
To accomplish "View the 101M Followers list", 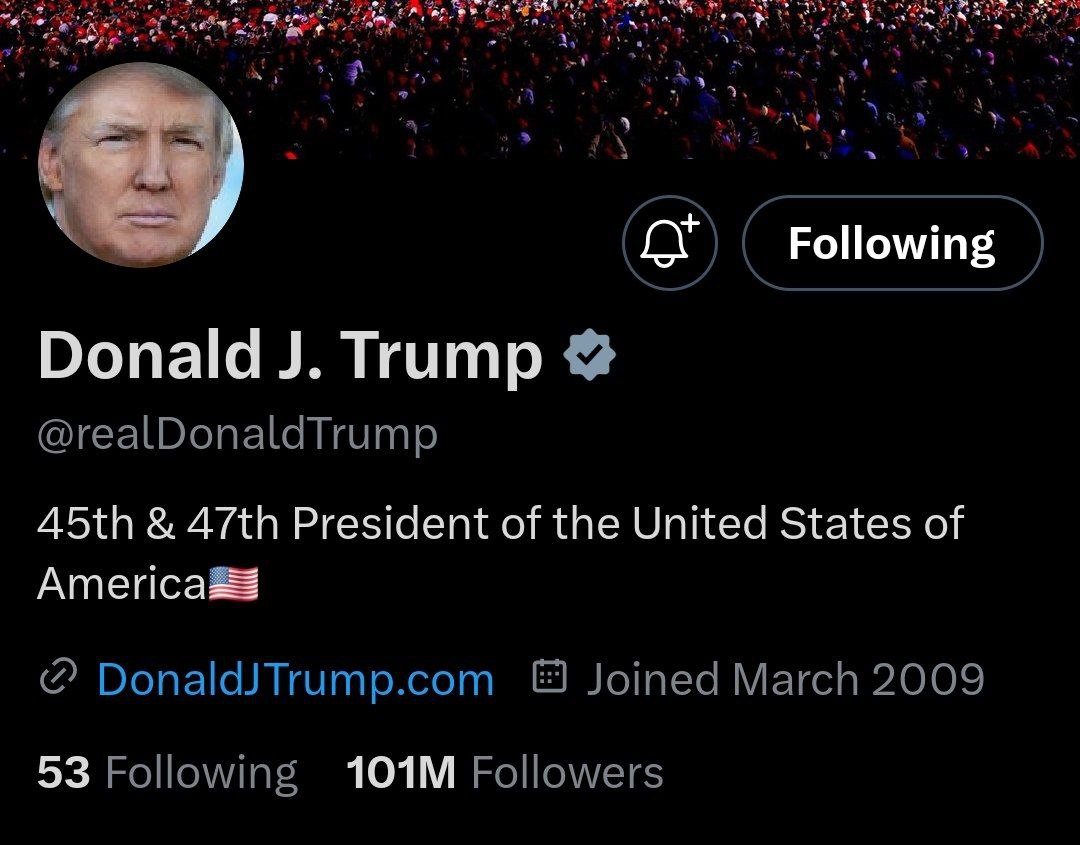I will tap(505, 773).
